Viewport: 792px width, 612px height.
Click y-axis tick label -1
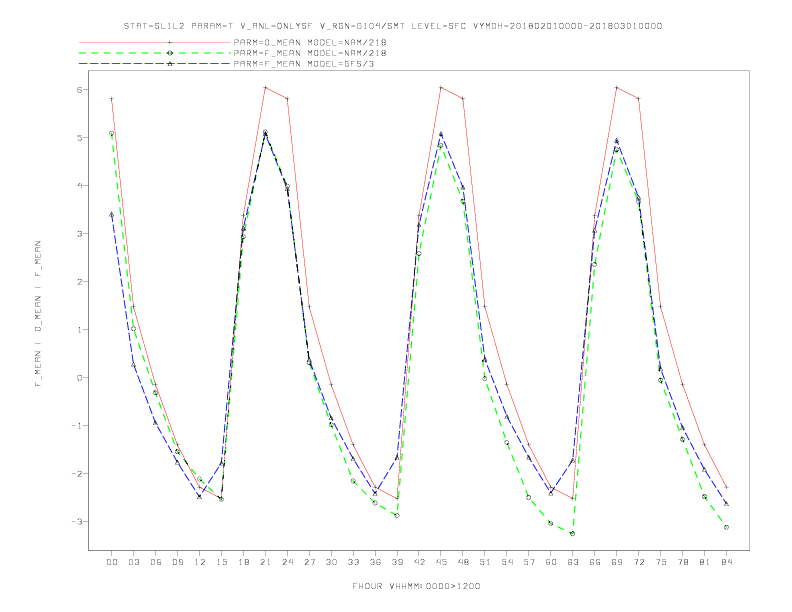[77, 425]
